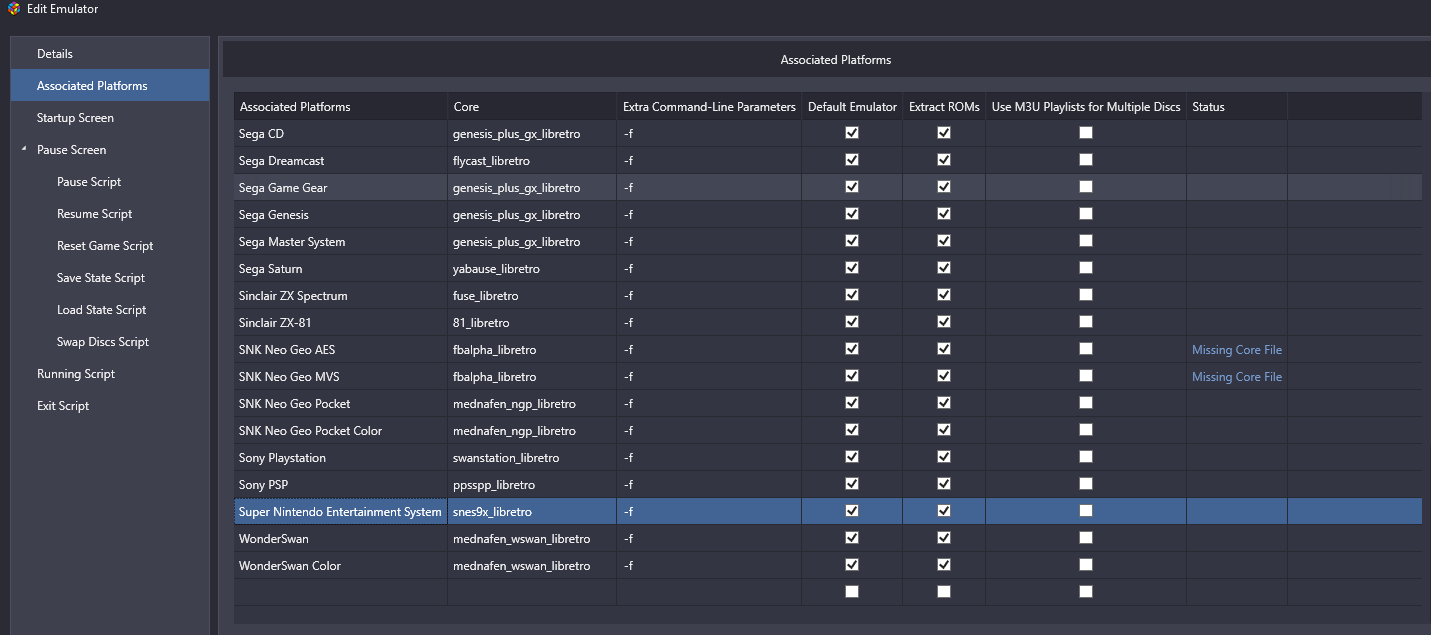
Task: Edit -f parameter for Sega Dreamcast
Action: (709, 160)
